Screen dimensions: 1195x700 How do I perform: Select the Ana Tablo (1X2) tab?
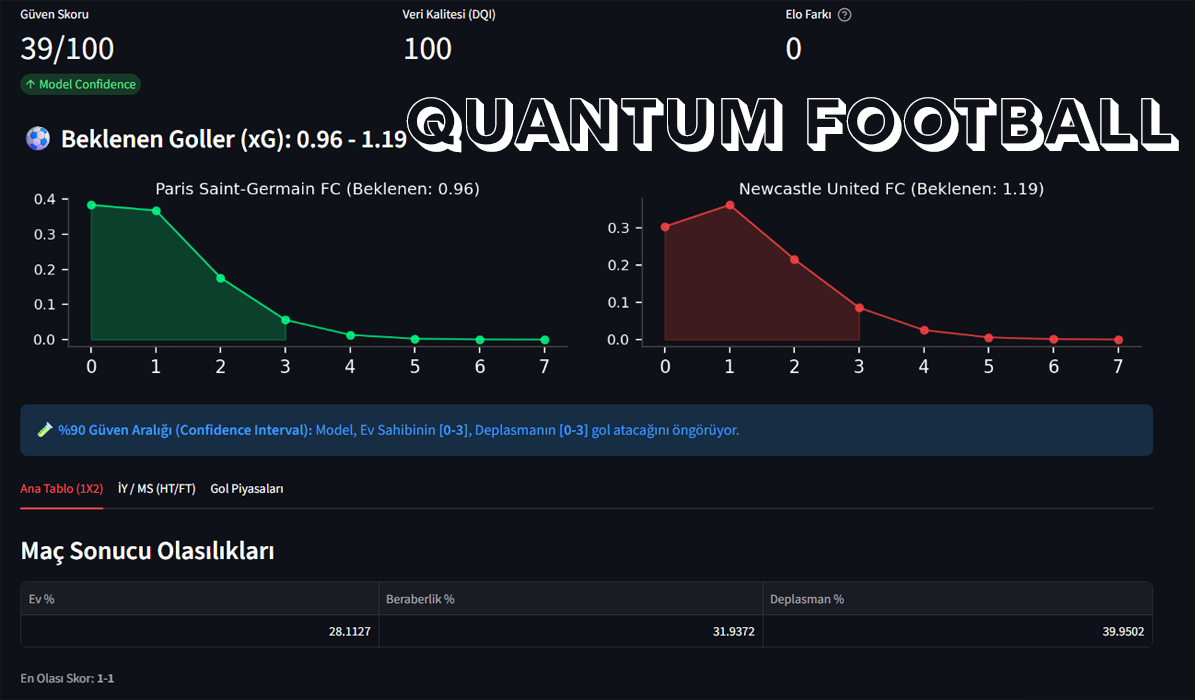pos(61,489)
